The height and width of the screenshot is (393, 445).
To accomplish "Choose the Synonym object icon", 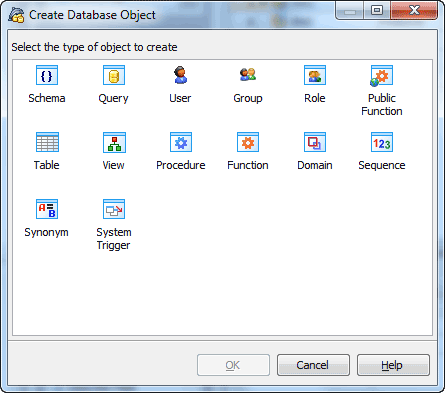I will pos(47,209).
